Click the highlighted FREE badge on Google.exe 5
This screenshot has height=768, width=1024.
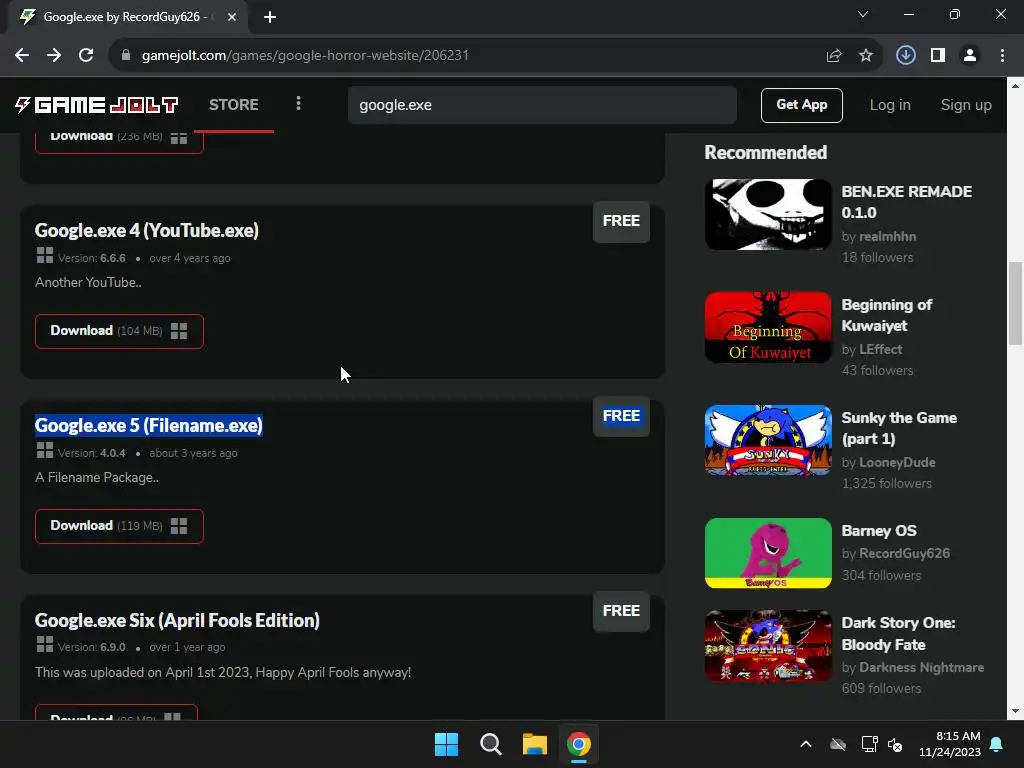[x=621, y=416]
